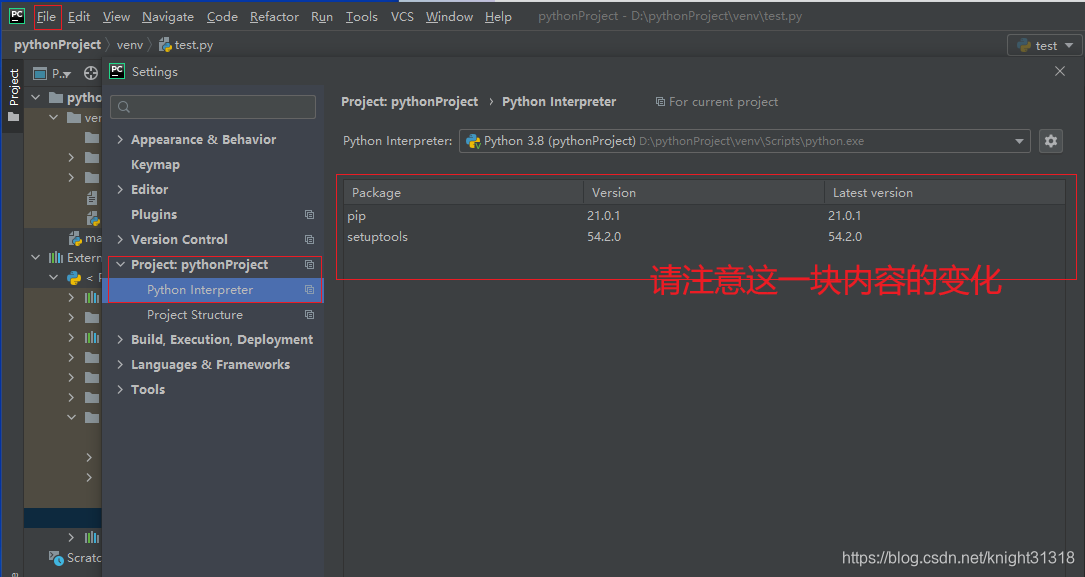Open the Python Interpreter combo box
This screenshot has height=577, width=1085.
tap(745, 141)
